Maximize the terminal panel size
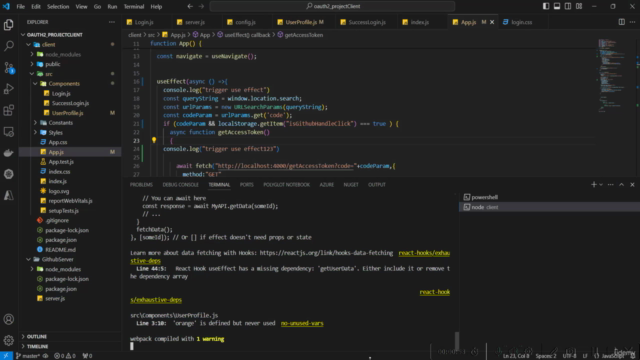Viewport: 640px width, 360px height. pos(621,184)
